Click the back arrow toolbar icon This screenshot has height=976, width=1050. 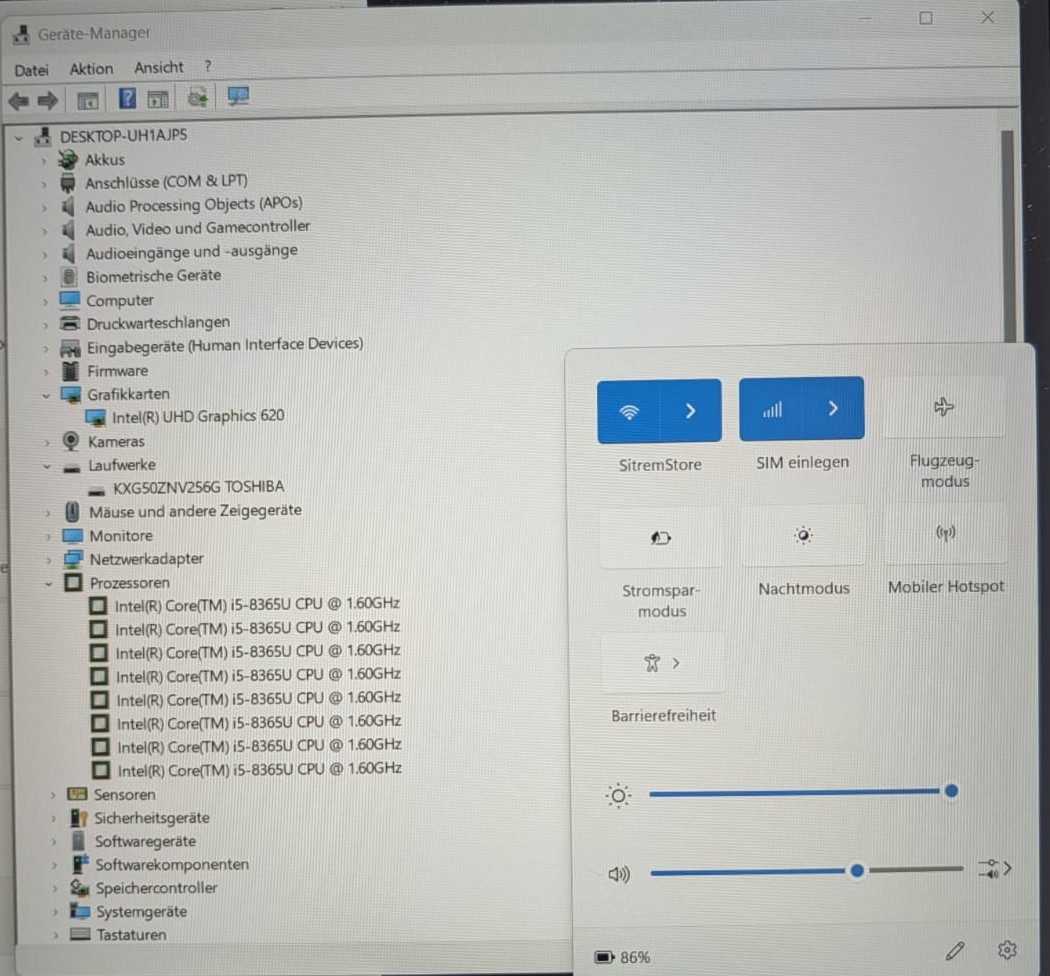click(19, 101)
